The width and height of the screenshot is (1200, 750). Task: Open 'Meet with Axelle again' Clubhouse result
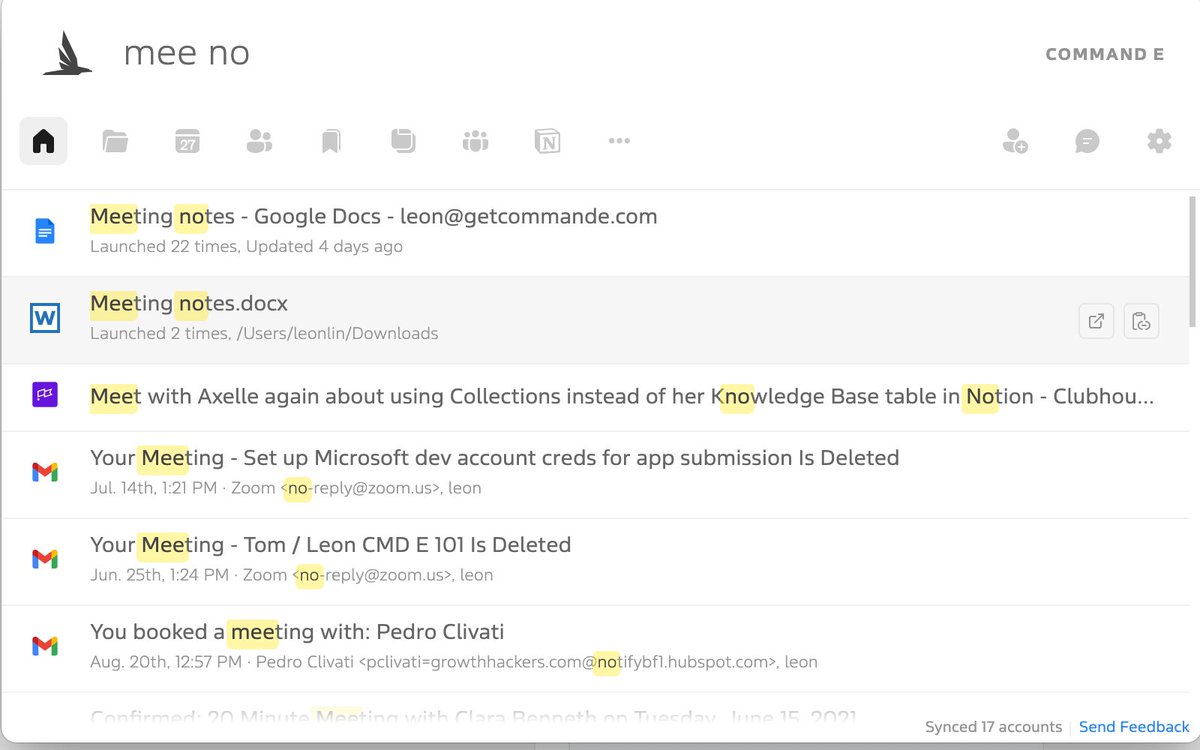595,397
